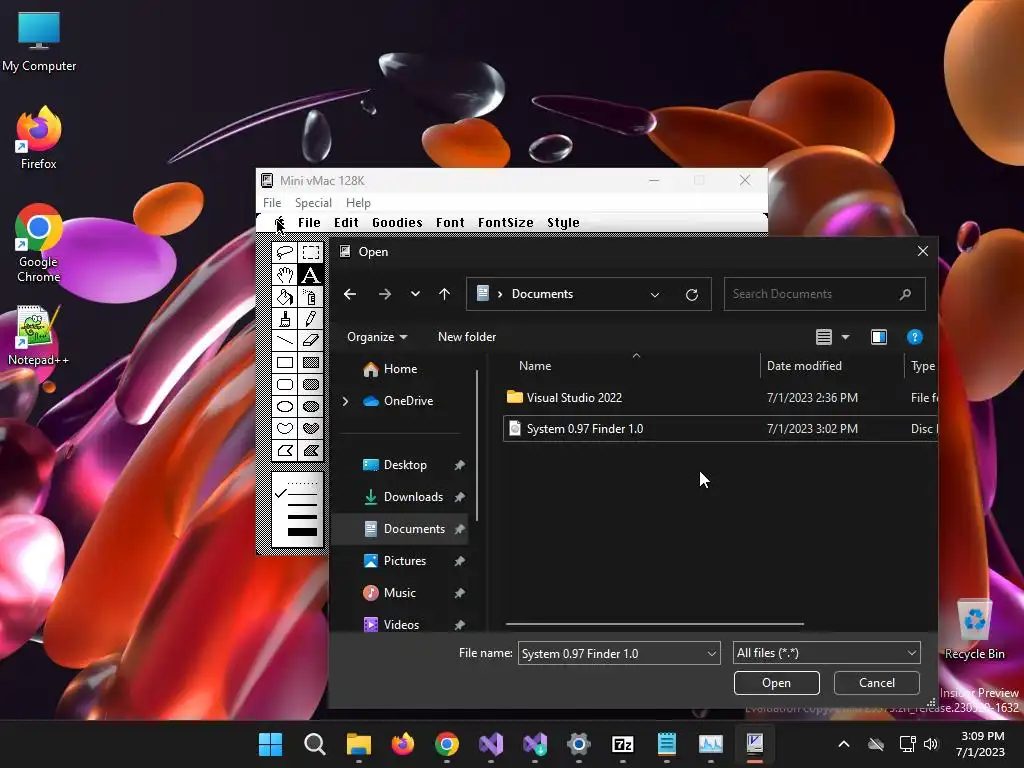Open Notepad++ desktop shortcut
Image resolution: width=1024 pixels, height=768 pixels.
(39, 336)
